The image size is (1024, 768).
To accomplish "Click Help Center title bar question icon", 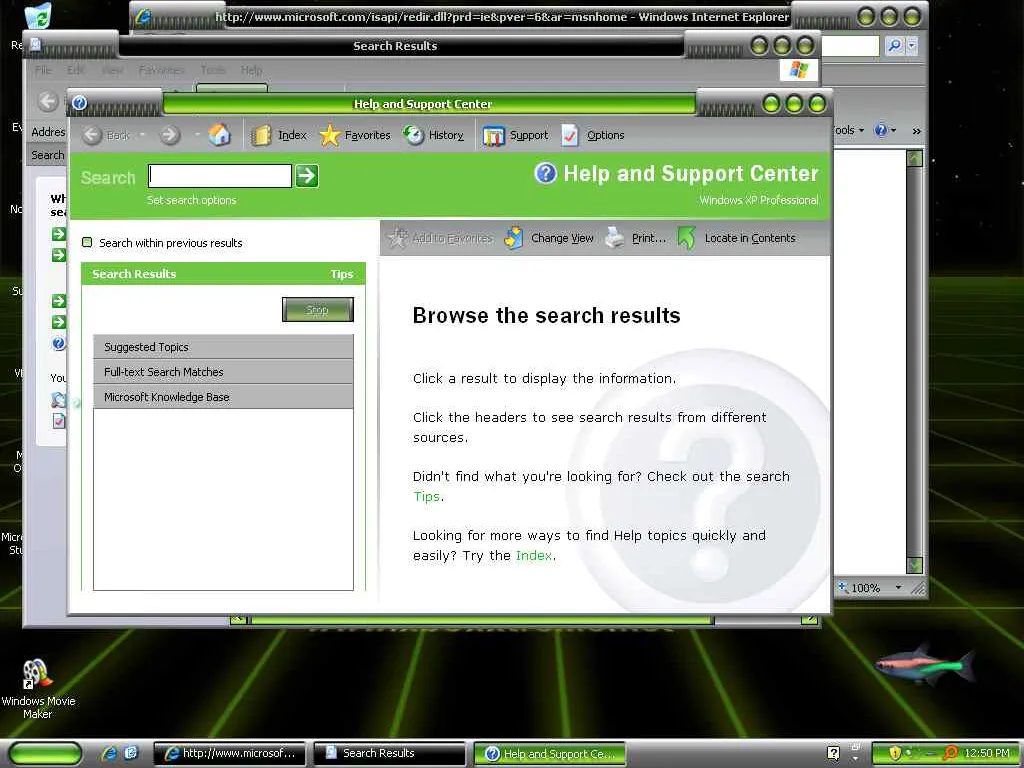I will [80, 103].
